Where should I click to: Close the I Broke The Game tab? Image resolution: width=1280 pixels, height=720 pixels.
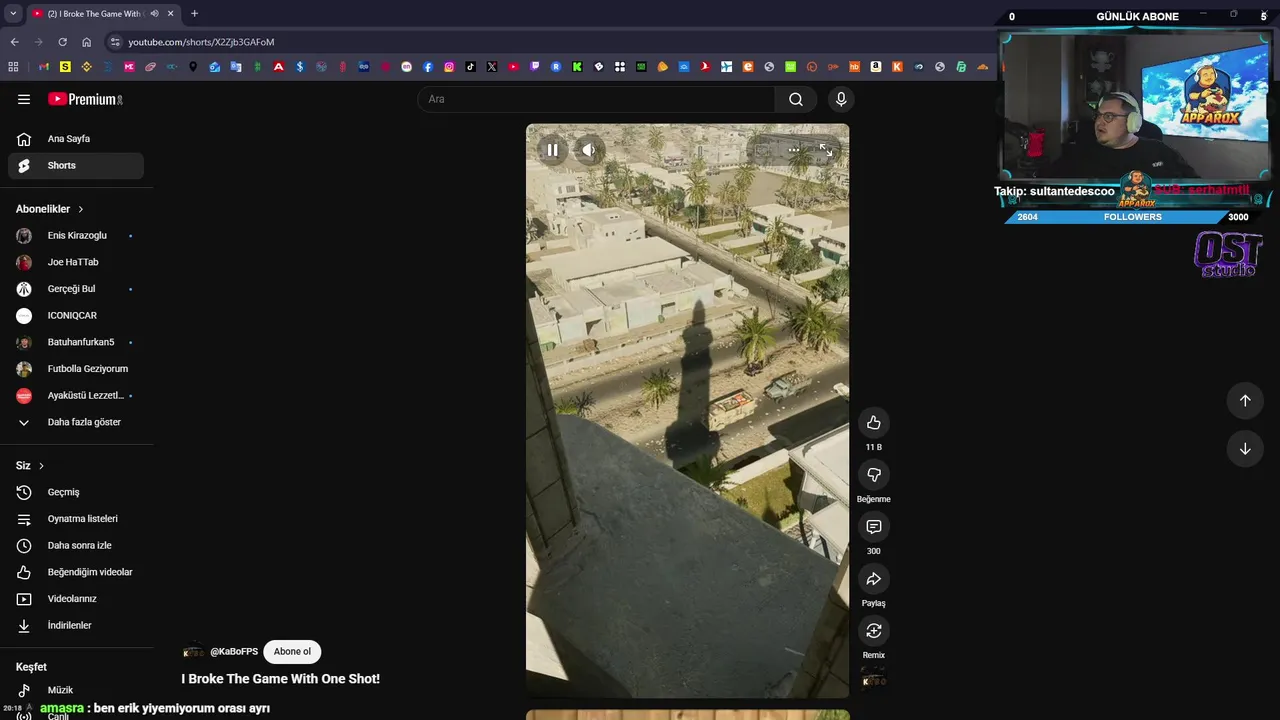click(170, 13)
